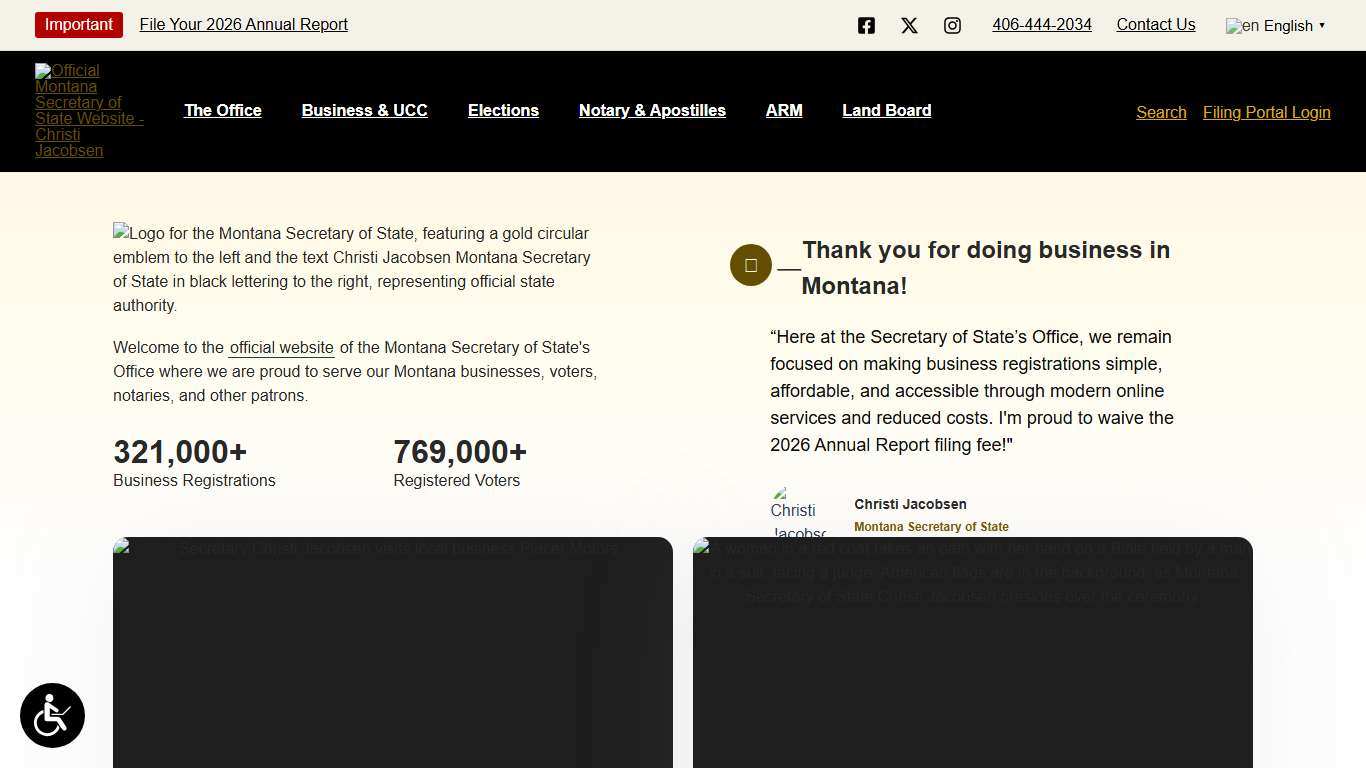Open The Office menu

click(223, 110)
